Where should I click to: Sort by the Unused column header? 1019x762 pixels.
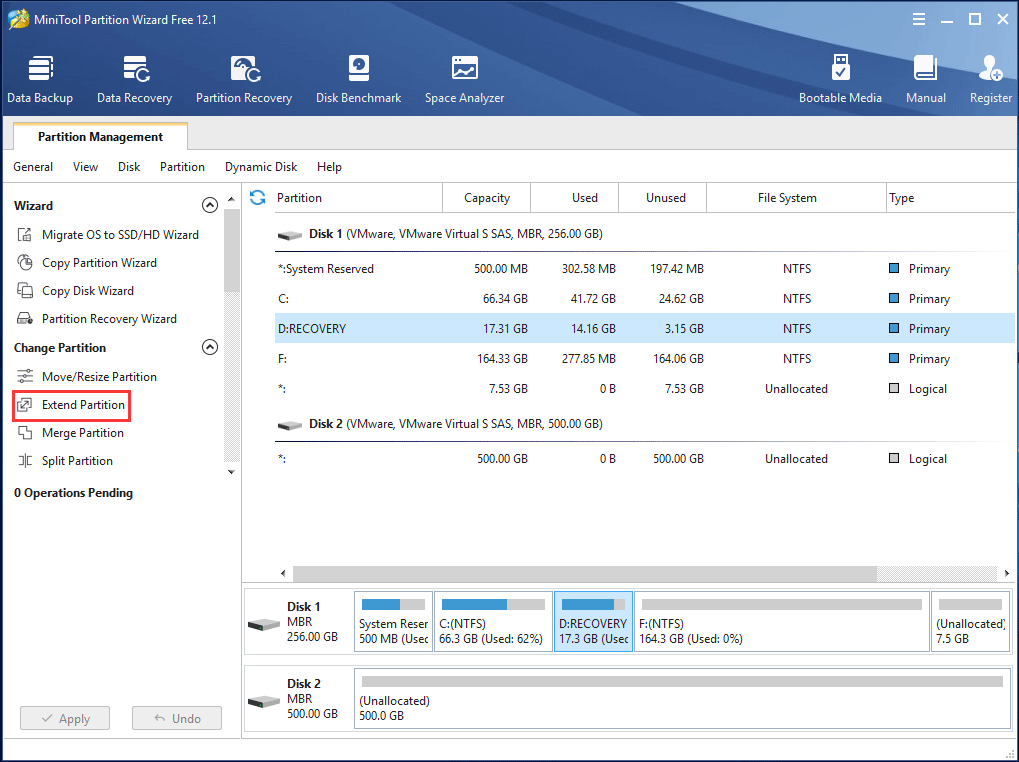pos(662,197)
